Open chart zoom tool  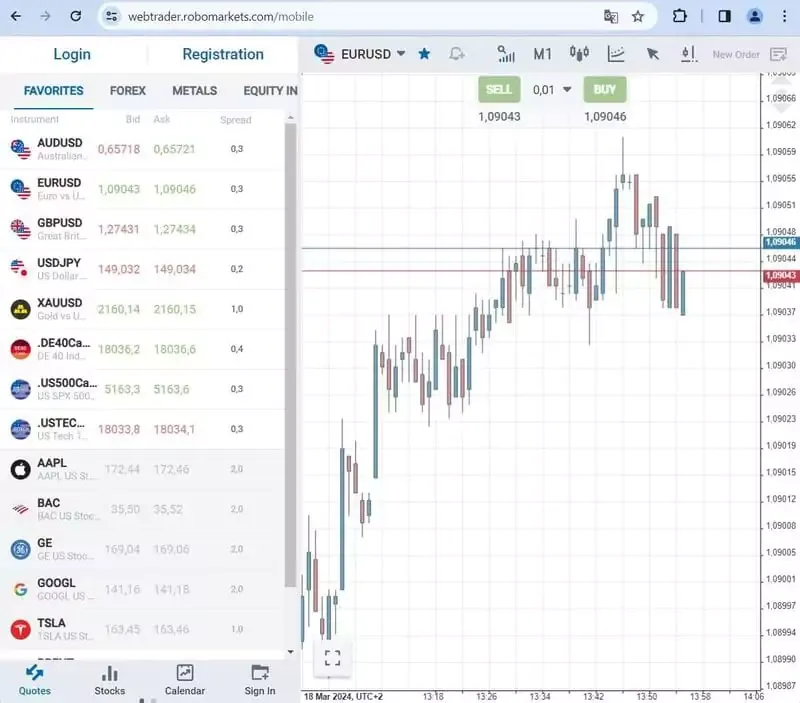pos(506,54)
